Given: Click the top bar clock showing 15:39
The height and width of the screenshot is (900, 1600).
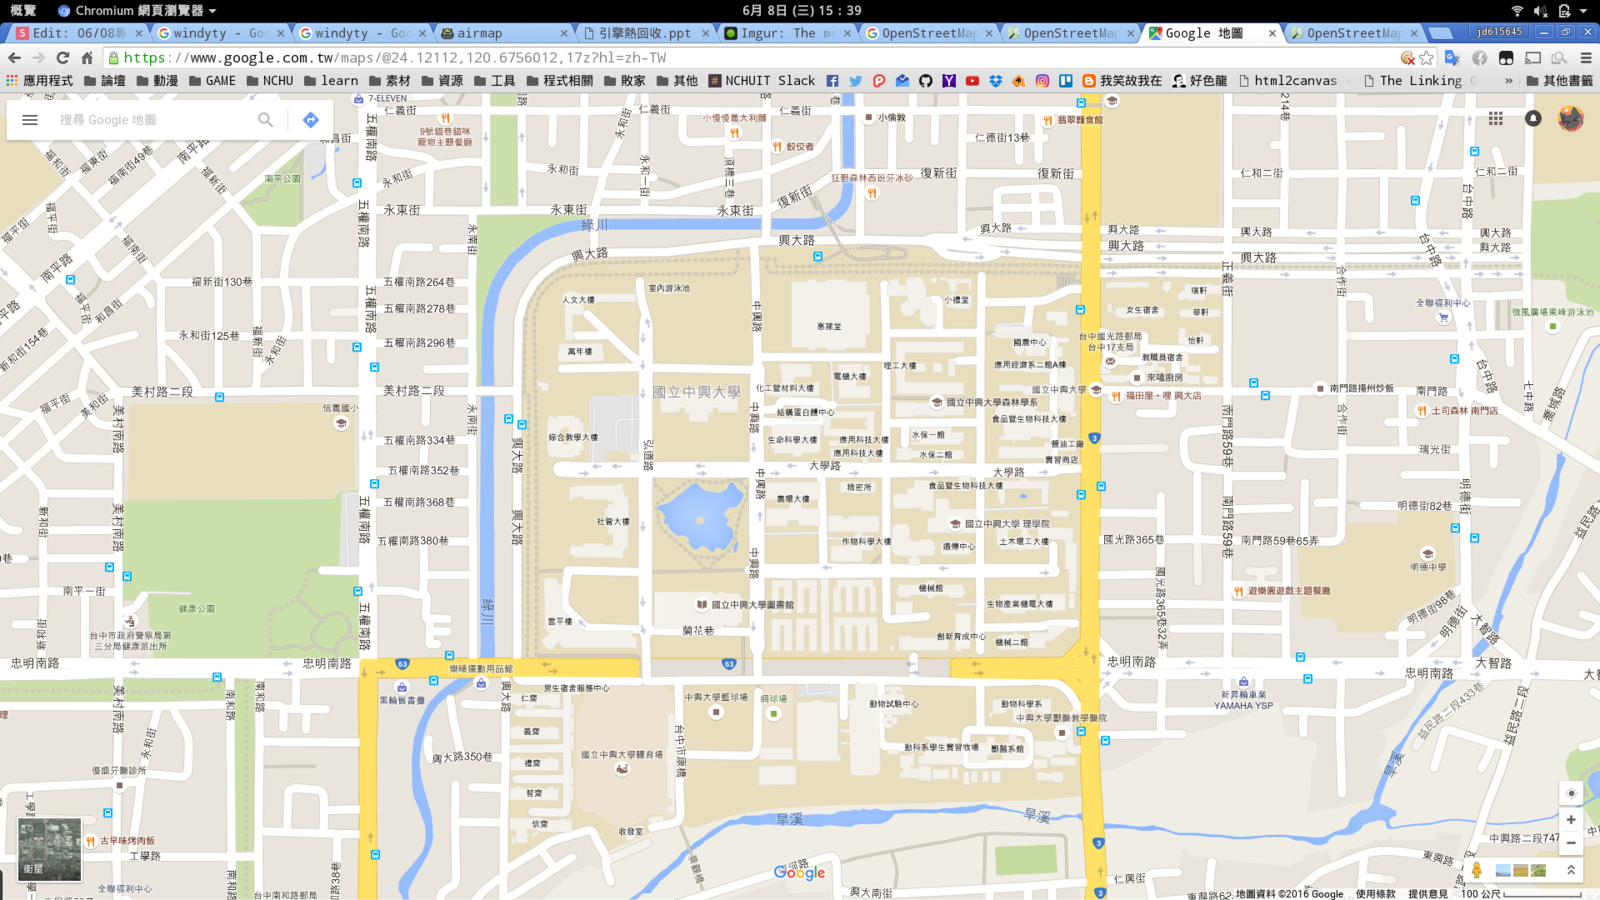Looking at the screenshot, I should 802,10.
